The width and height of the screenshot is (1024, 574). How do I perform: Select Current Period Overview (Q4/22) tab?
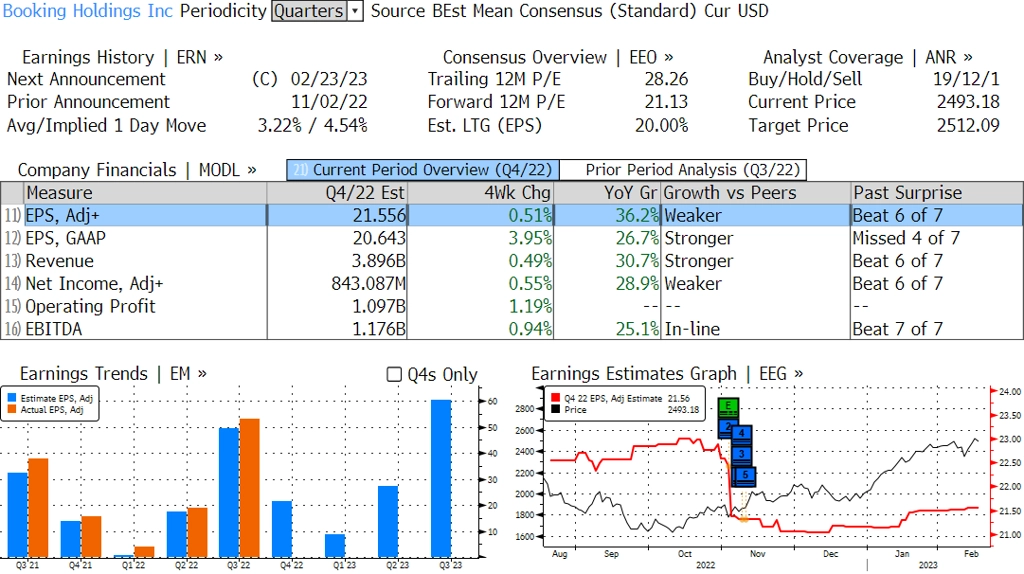pyautogui.click(x=423, y=170)
